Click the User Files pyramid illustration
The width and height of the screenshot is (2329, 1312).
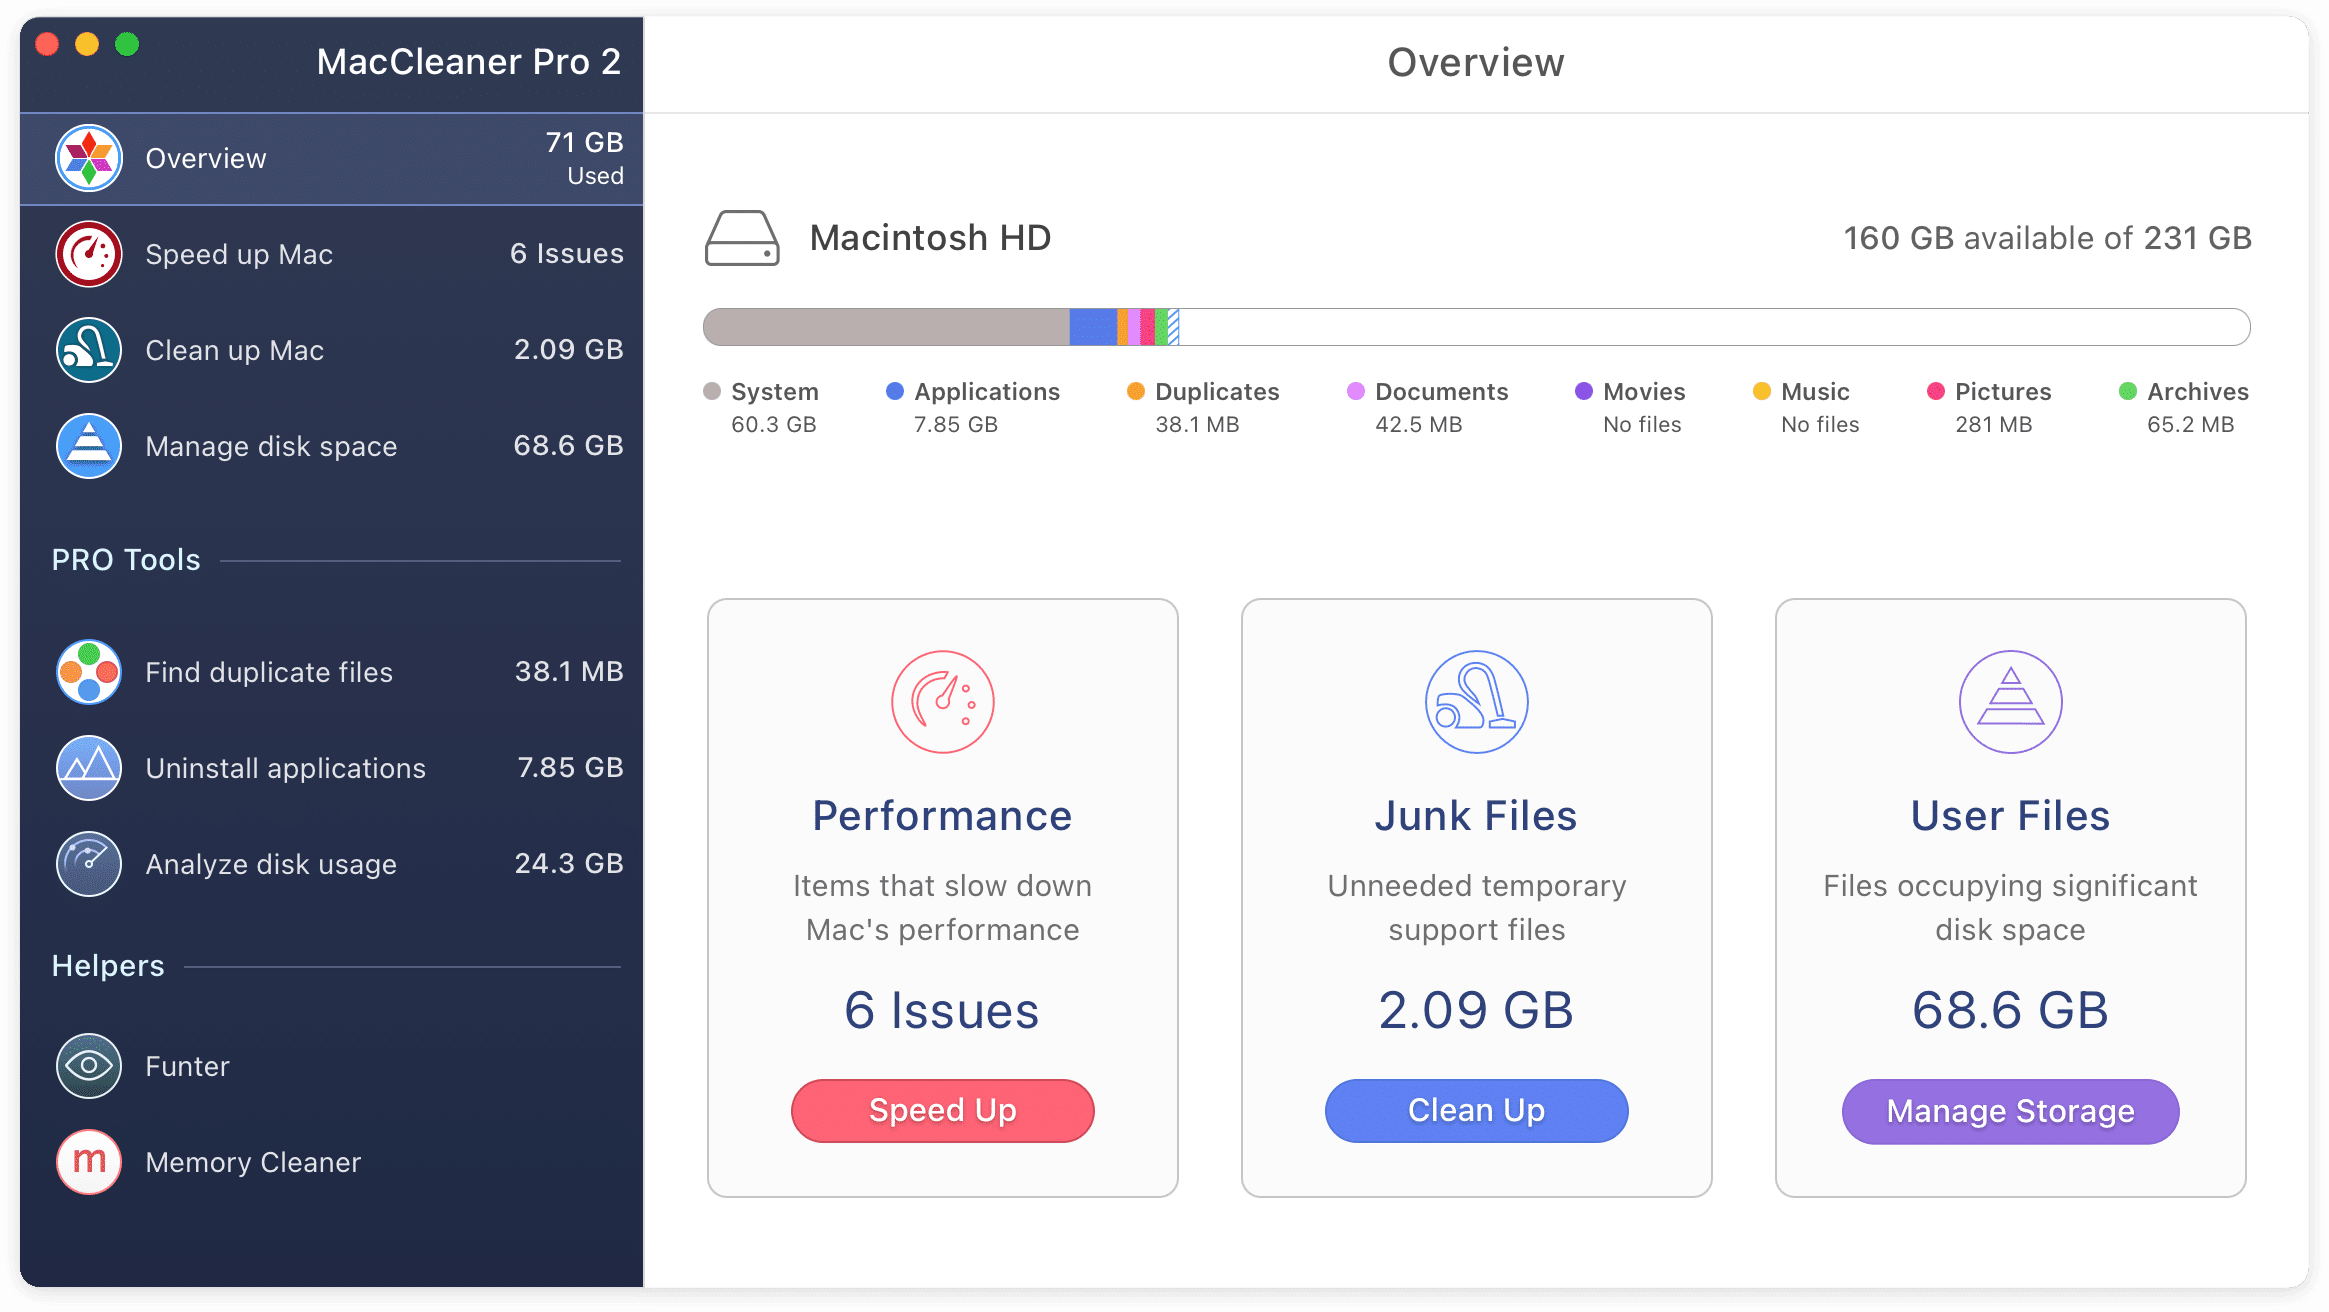pos(2009,700)
